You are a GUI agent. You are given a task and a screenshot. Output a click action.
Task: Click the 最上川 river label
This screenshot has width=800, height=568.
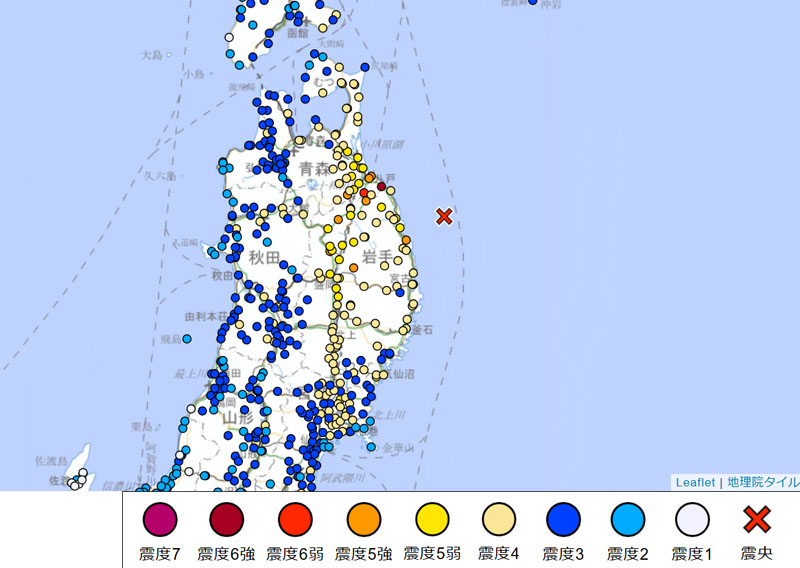(x=190, y=374)
